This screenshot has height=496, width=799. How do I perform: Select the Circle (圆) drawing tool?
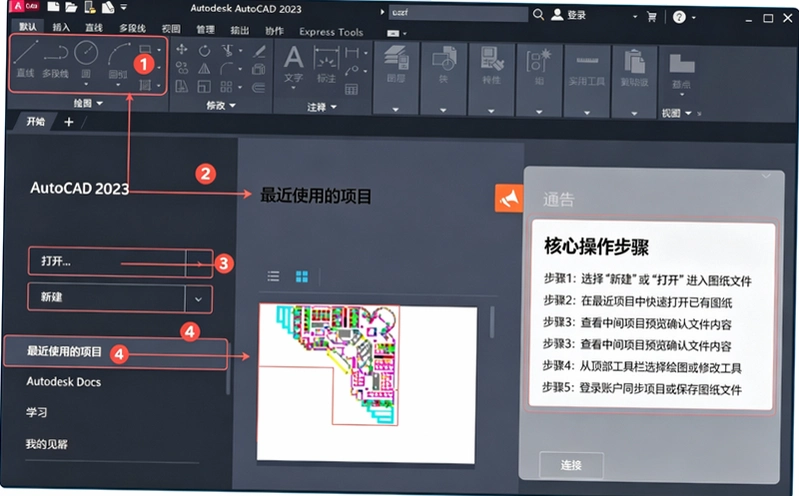tap(86, 59)
